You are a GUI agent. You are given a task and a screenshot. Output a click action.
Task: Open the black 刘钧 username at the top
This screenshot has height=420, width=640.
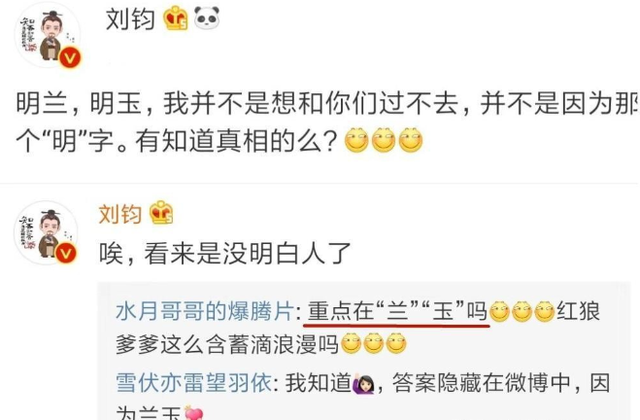[130, 19]
